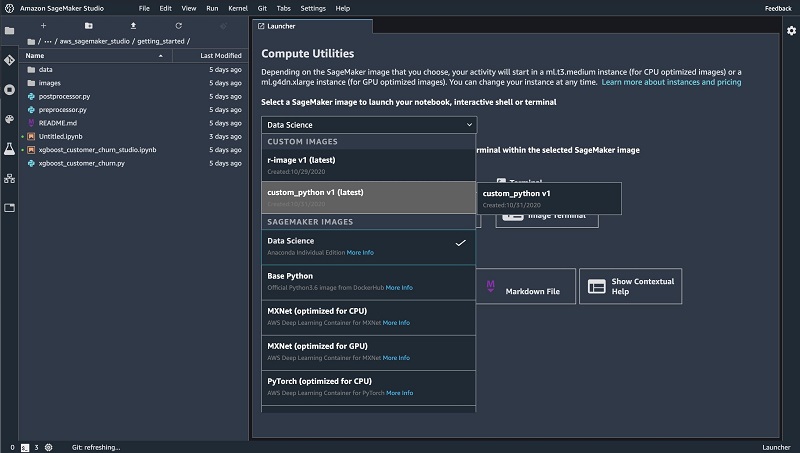Open the Edit menu
This screenshot has height=453, width=800.
point(165,8)
